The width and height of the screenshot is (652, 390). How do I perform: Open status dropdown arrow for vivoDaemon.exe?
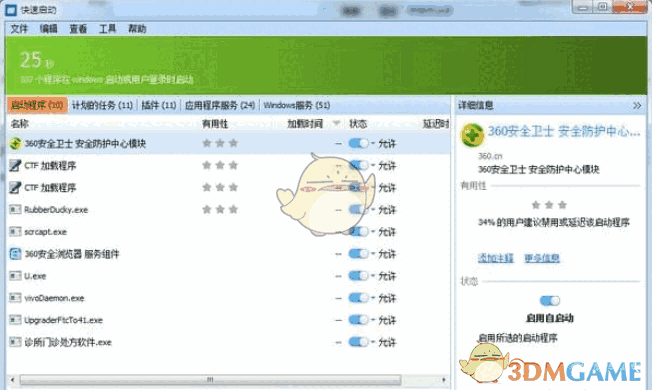tap(373, 298)
